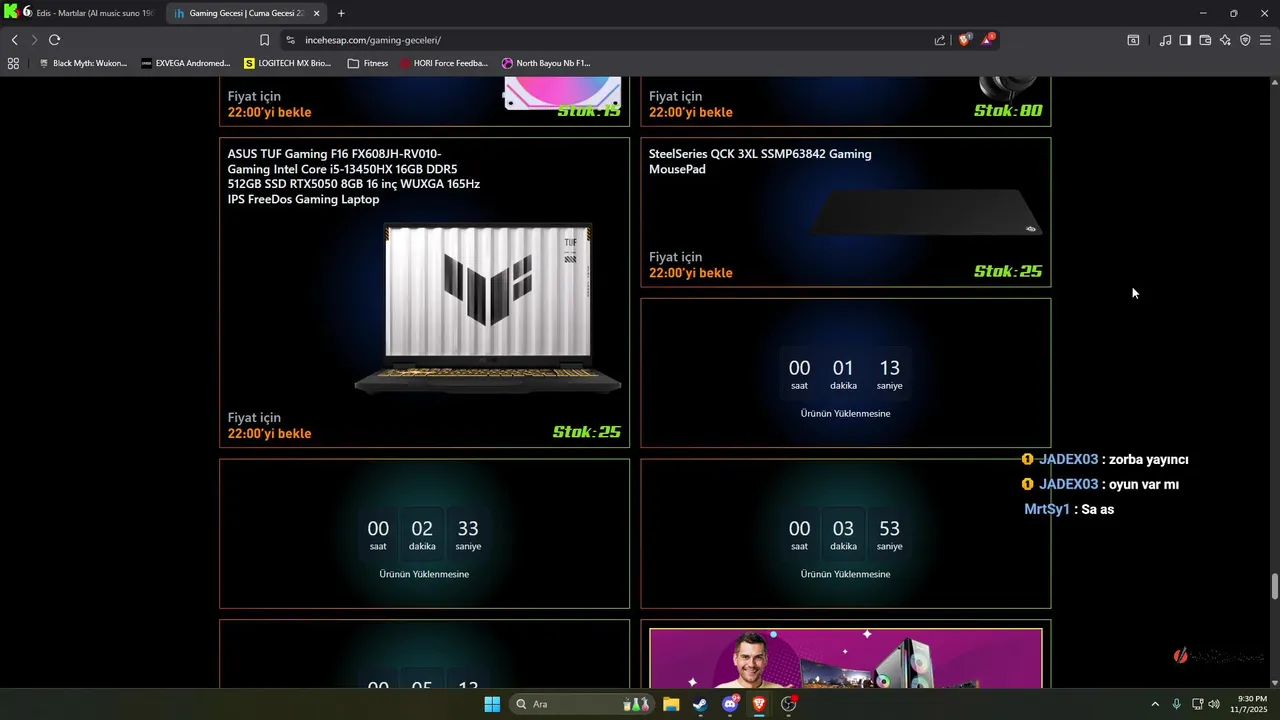The image size is (1280, 720).
Task: Go back with the browser back arrow
Action: point(14,40)
